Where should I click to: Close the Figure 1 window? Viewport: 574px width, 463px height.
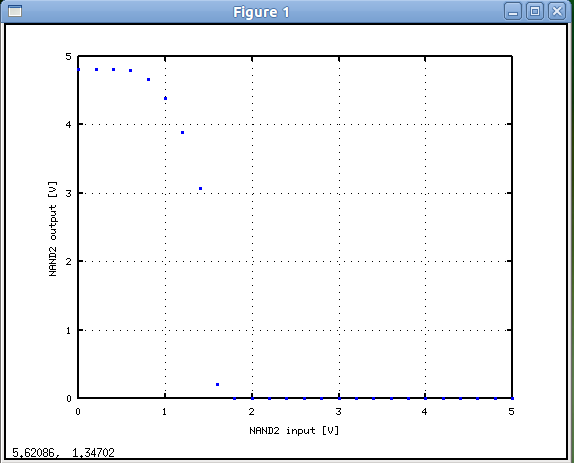(557, 11)
